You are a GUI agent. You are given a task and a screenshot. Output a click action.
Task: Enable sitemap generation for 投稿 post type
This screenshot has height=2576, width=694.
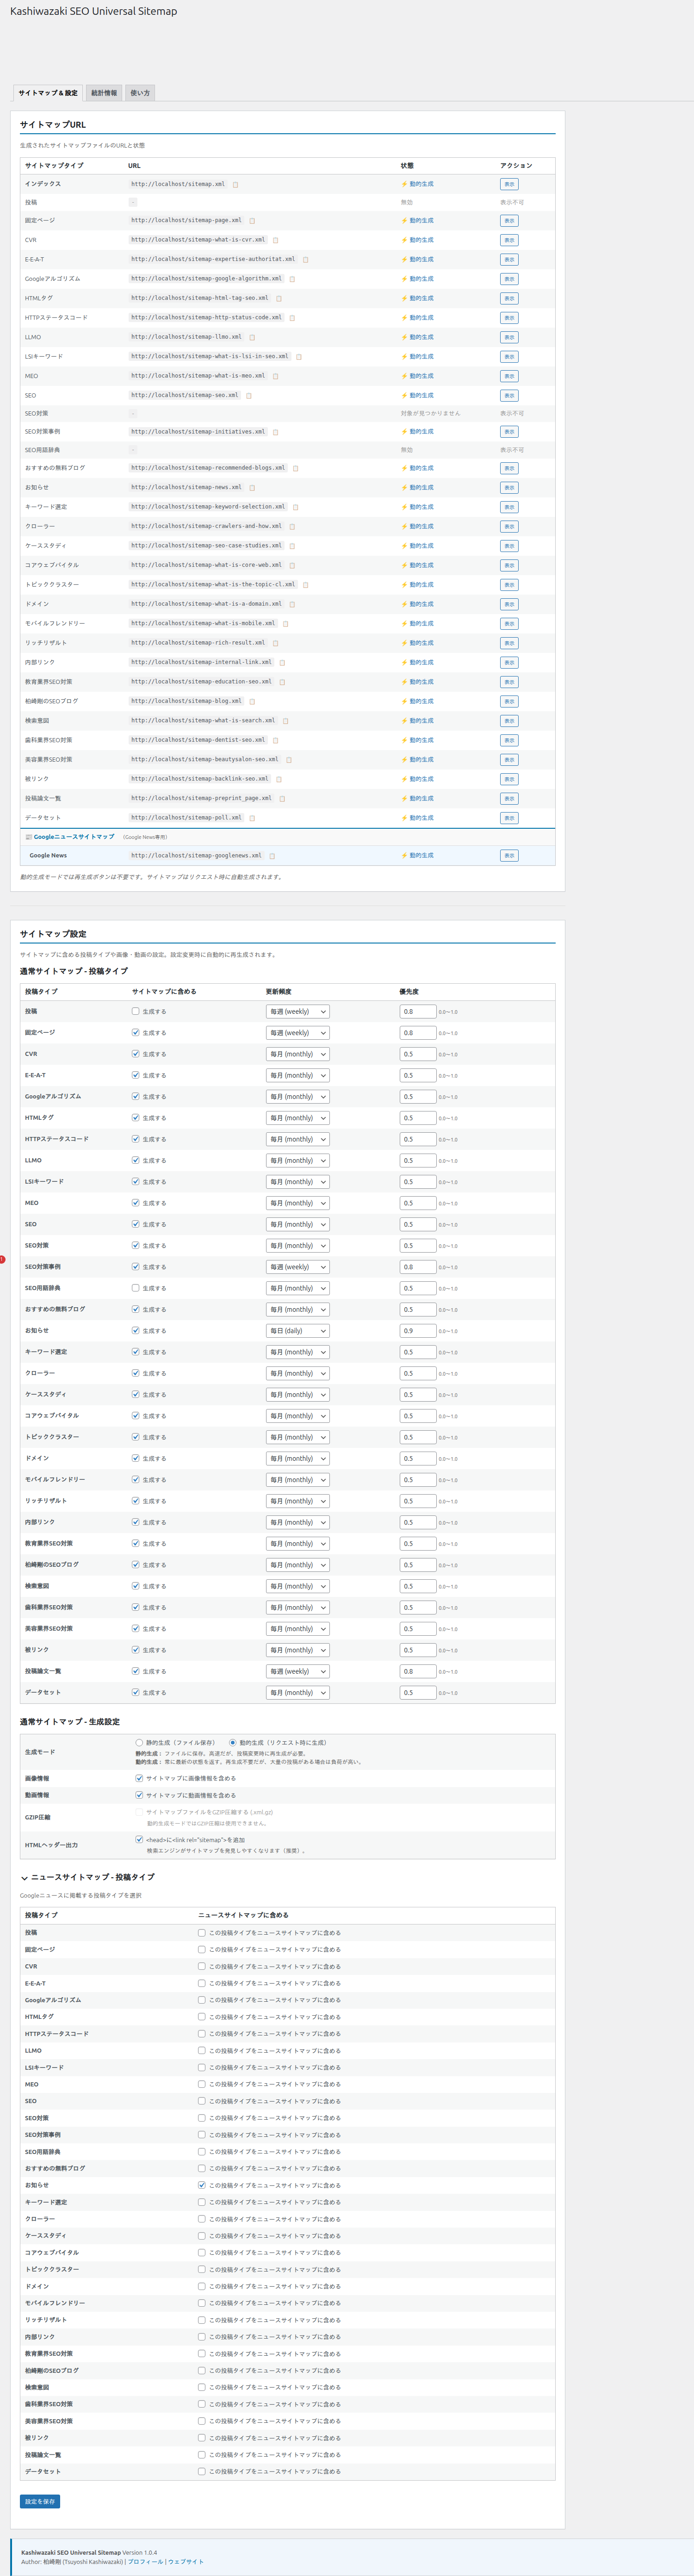click(136, 1011)
